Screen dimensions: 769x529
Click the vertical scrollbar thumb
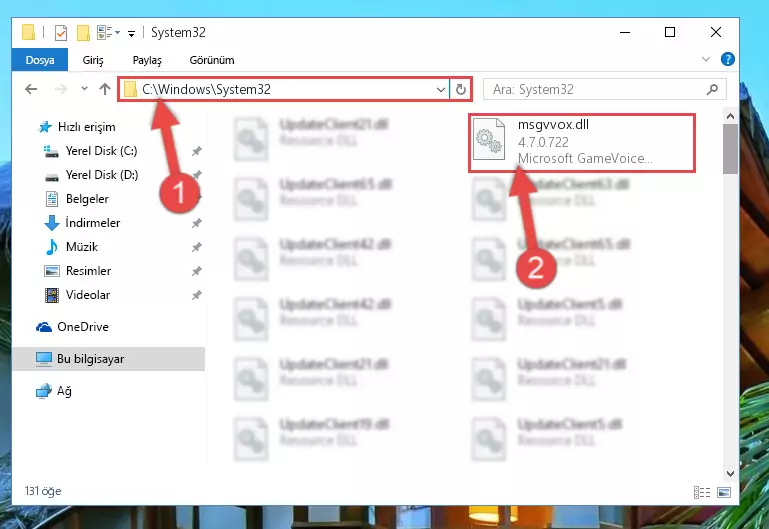(x=730, y=149)
